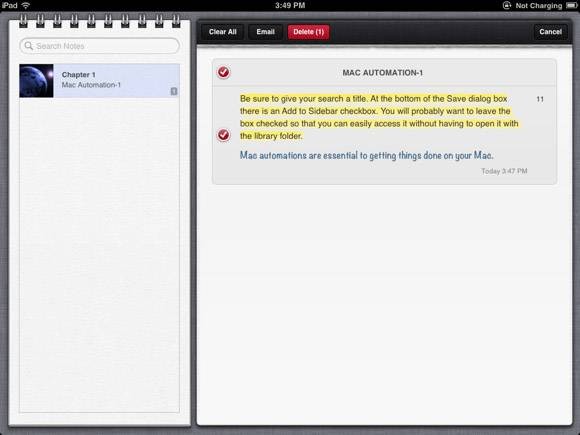580x435 pixels.
Task: Focus the Search Notes field
Action: pyautogui.click(x=100, y=46)
